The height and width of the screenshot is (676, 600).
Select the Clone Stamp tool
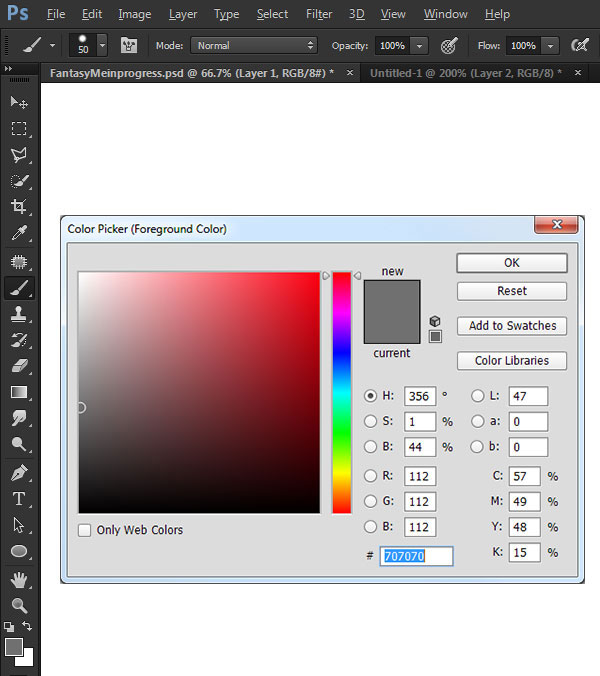tap(19, 314)
